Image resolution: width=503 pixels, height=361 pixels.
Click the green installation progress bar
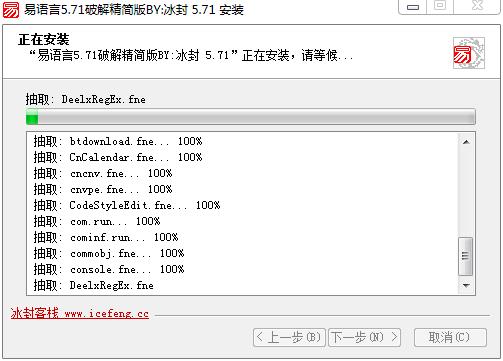pos(251,117)
